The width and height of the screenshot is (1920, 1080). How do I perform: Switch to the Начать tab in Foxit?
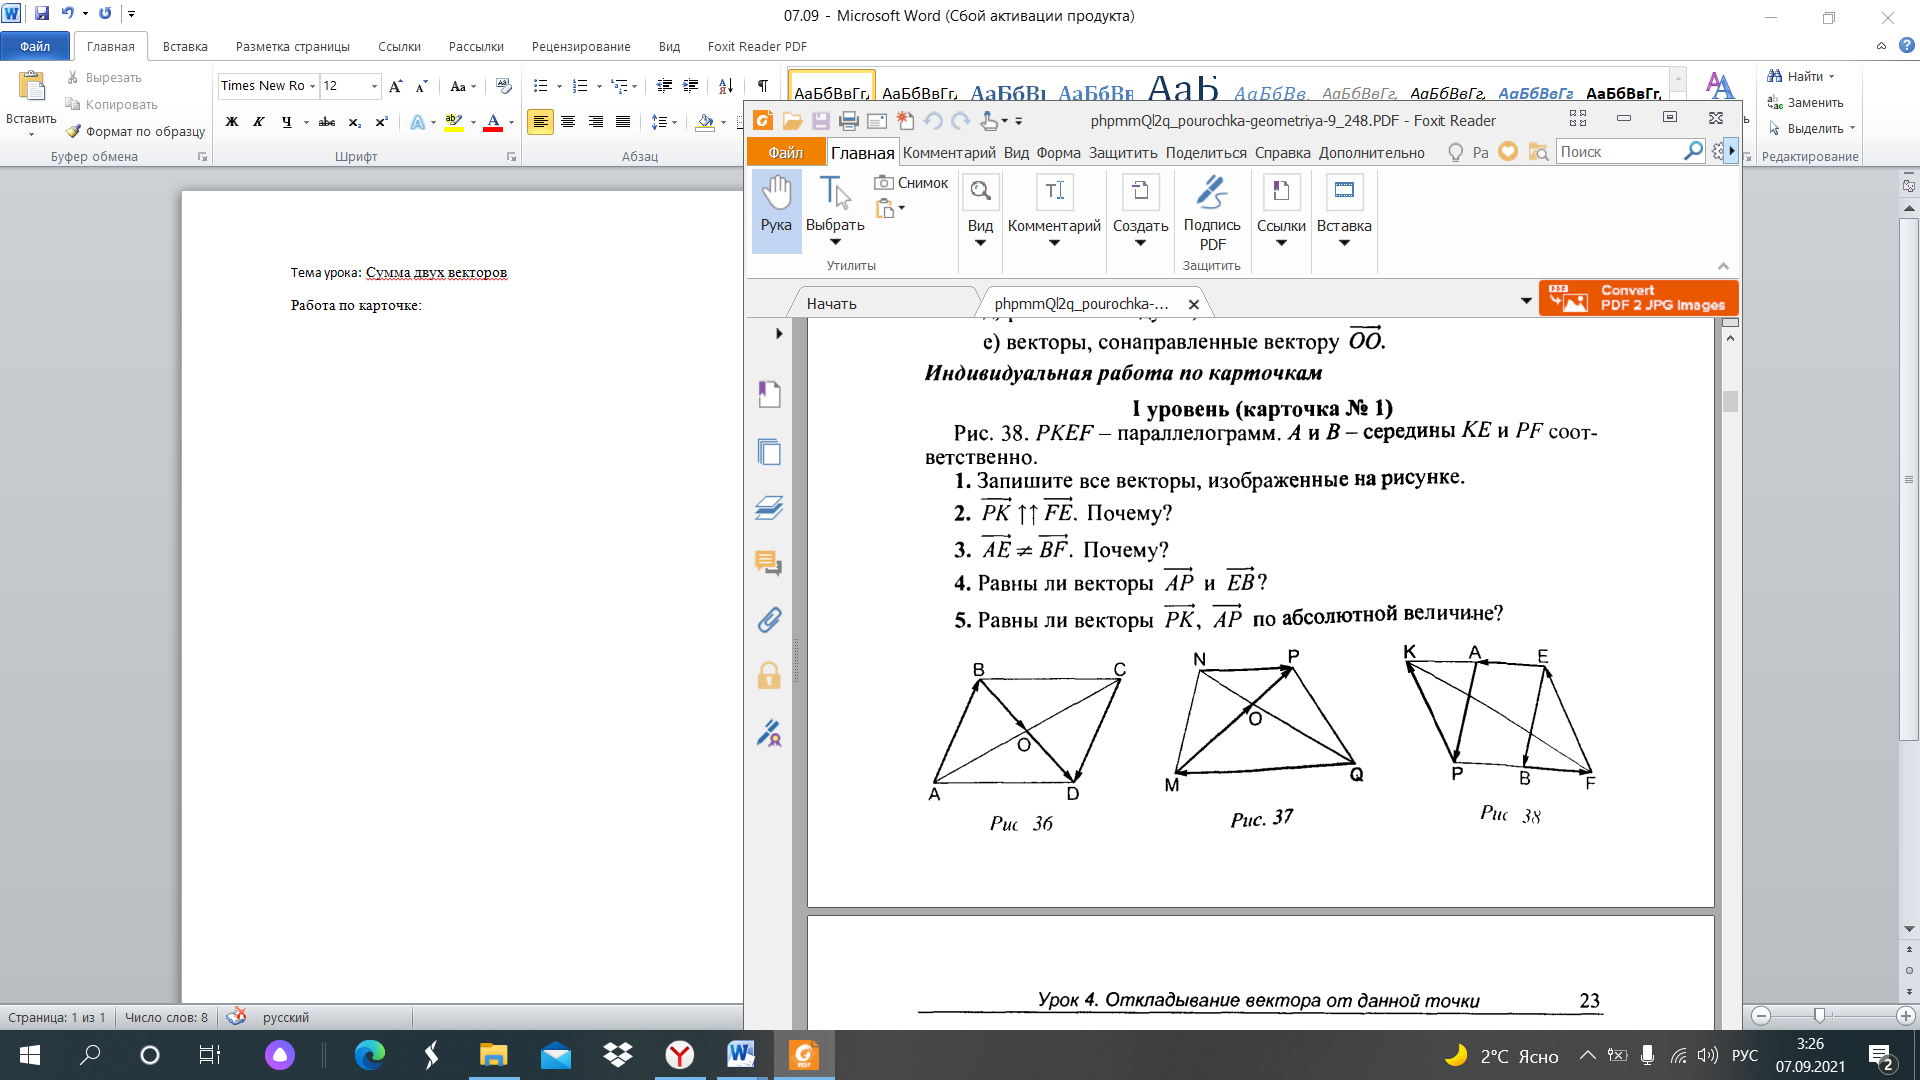coord(832,303)
